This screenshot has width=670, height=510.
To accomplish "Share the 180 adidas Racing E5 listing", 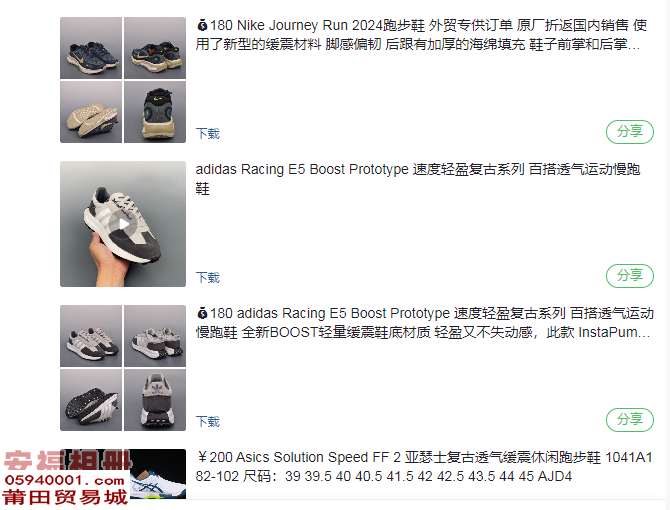I will click(630, 420).
